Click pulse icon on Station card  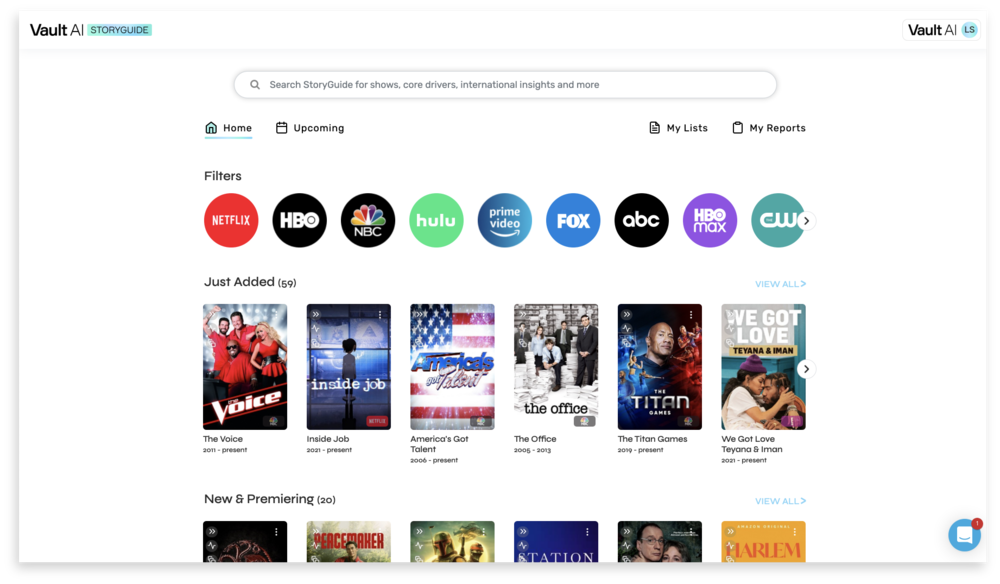click(x=523, y=546)
